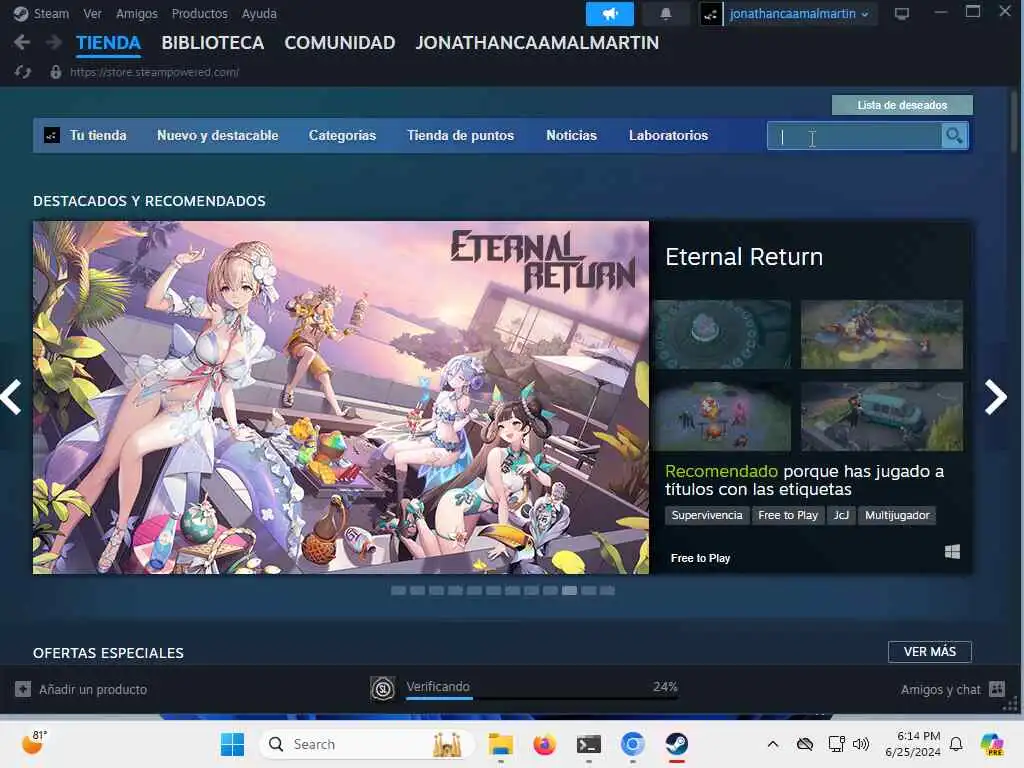Go forward with the right arrow
Image resolution: width=1024 pixels, height=768 pixels.
[x=54, y=42]
